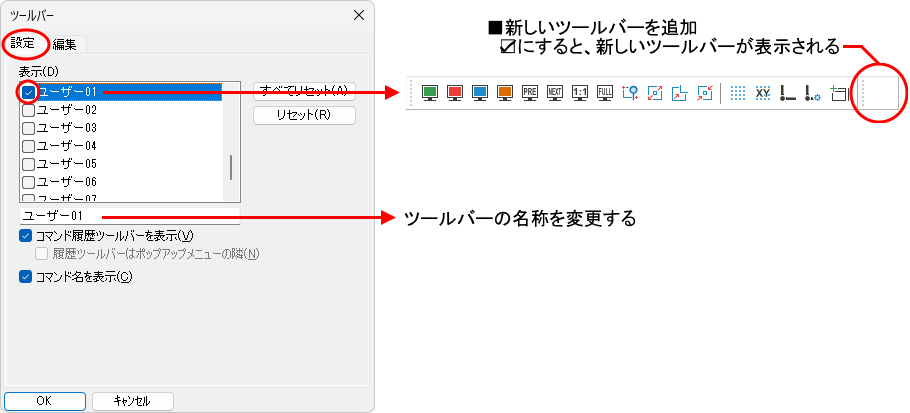Click the キャンセル button
The width and height of the screenshot is (910, 413).
(x=132, y=401)
